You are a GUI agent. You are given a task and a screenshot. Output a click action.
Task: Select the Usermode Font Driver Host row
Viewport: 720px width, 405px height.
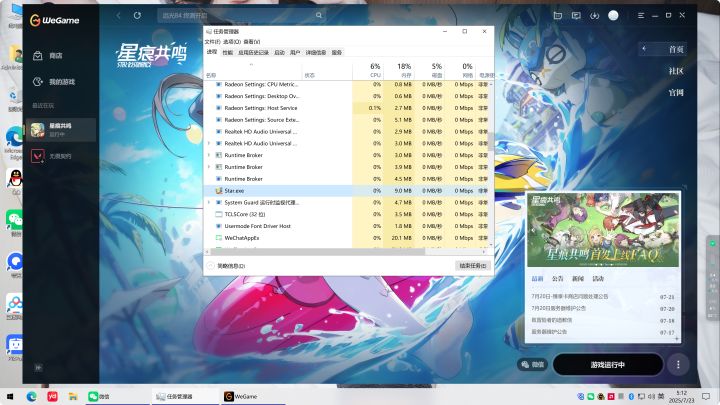point(348,226)
